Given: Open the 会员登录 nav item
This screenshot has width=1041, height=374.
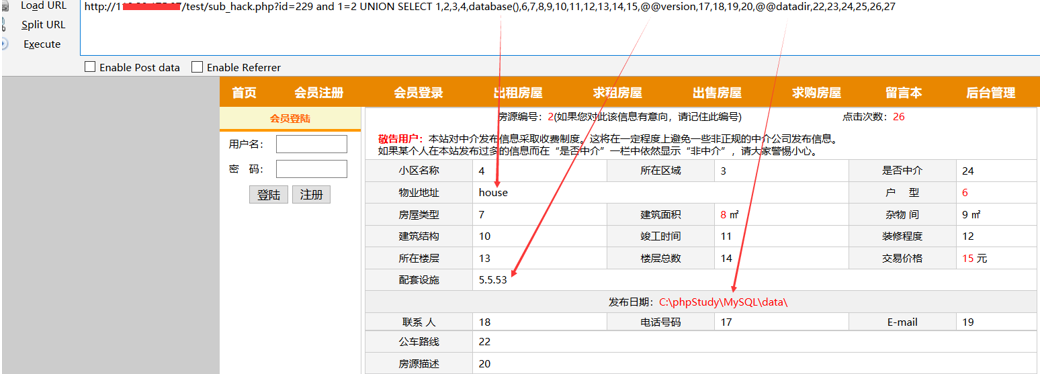Looking at the screenshot, I should tap(418, 93).
